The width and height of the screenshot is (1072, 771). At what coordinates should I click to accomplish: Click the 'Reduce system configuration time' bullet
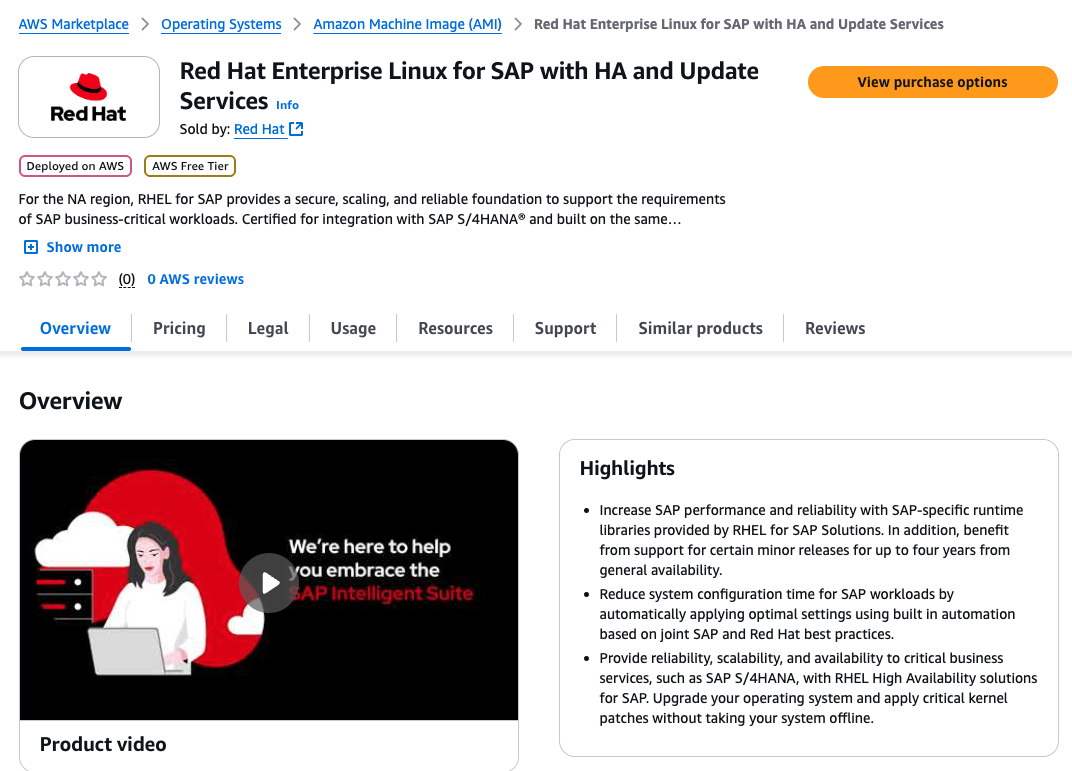[807, 614]
